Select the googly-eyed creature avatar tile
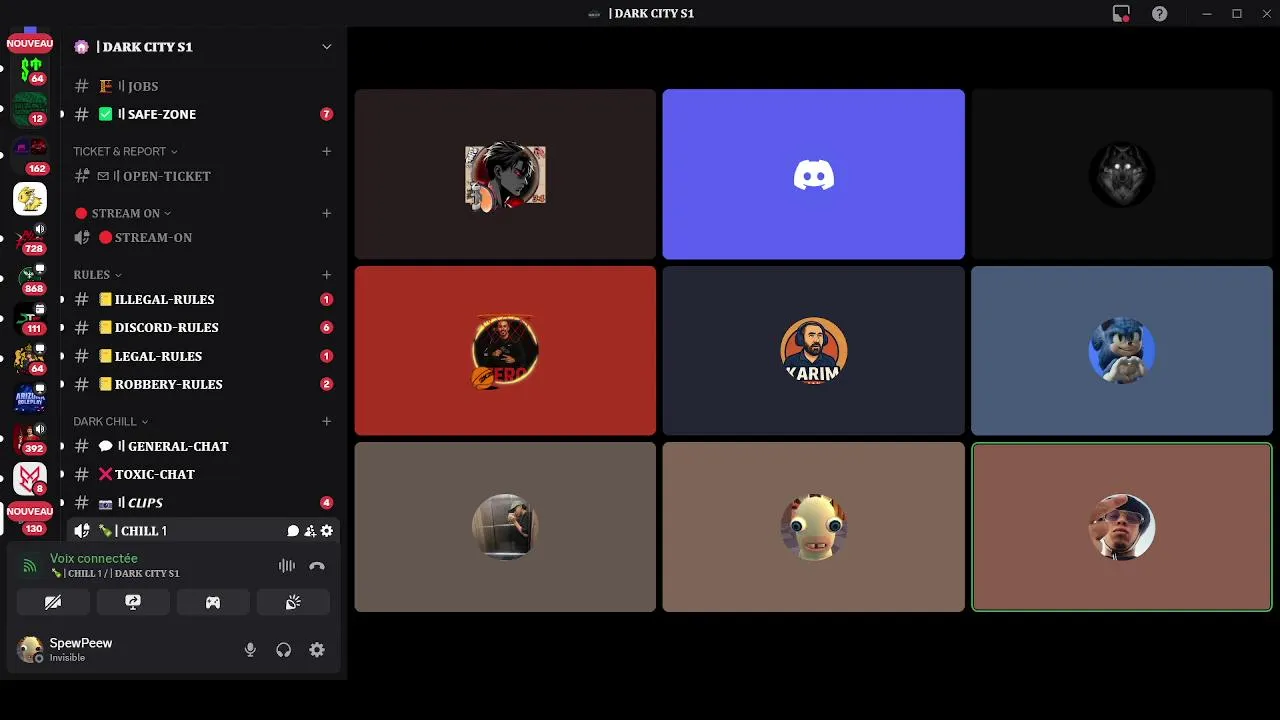This screenshot has height=720, width=1280. 813,527
